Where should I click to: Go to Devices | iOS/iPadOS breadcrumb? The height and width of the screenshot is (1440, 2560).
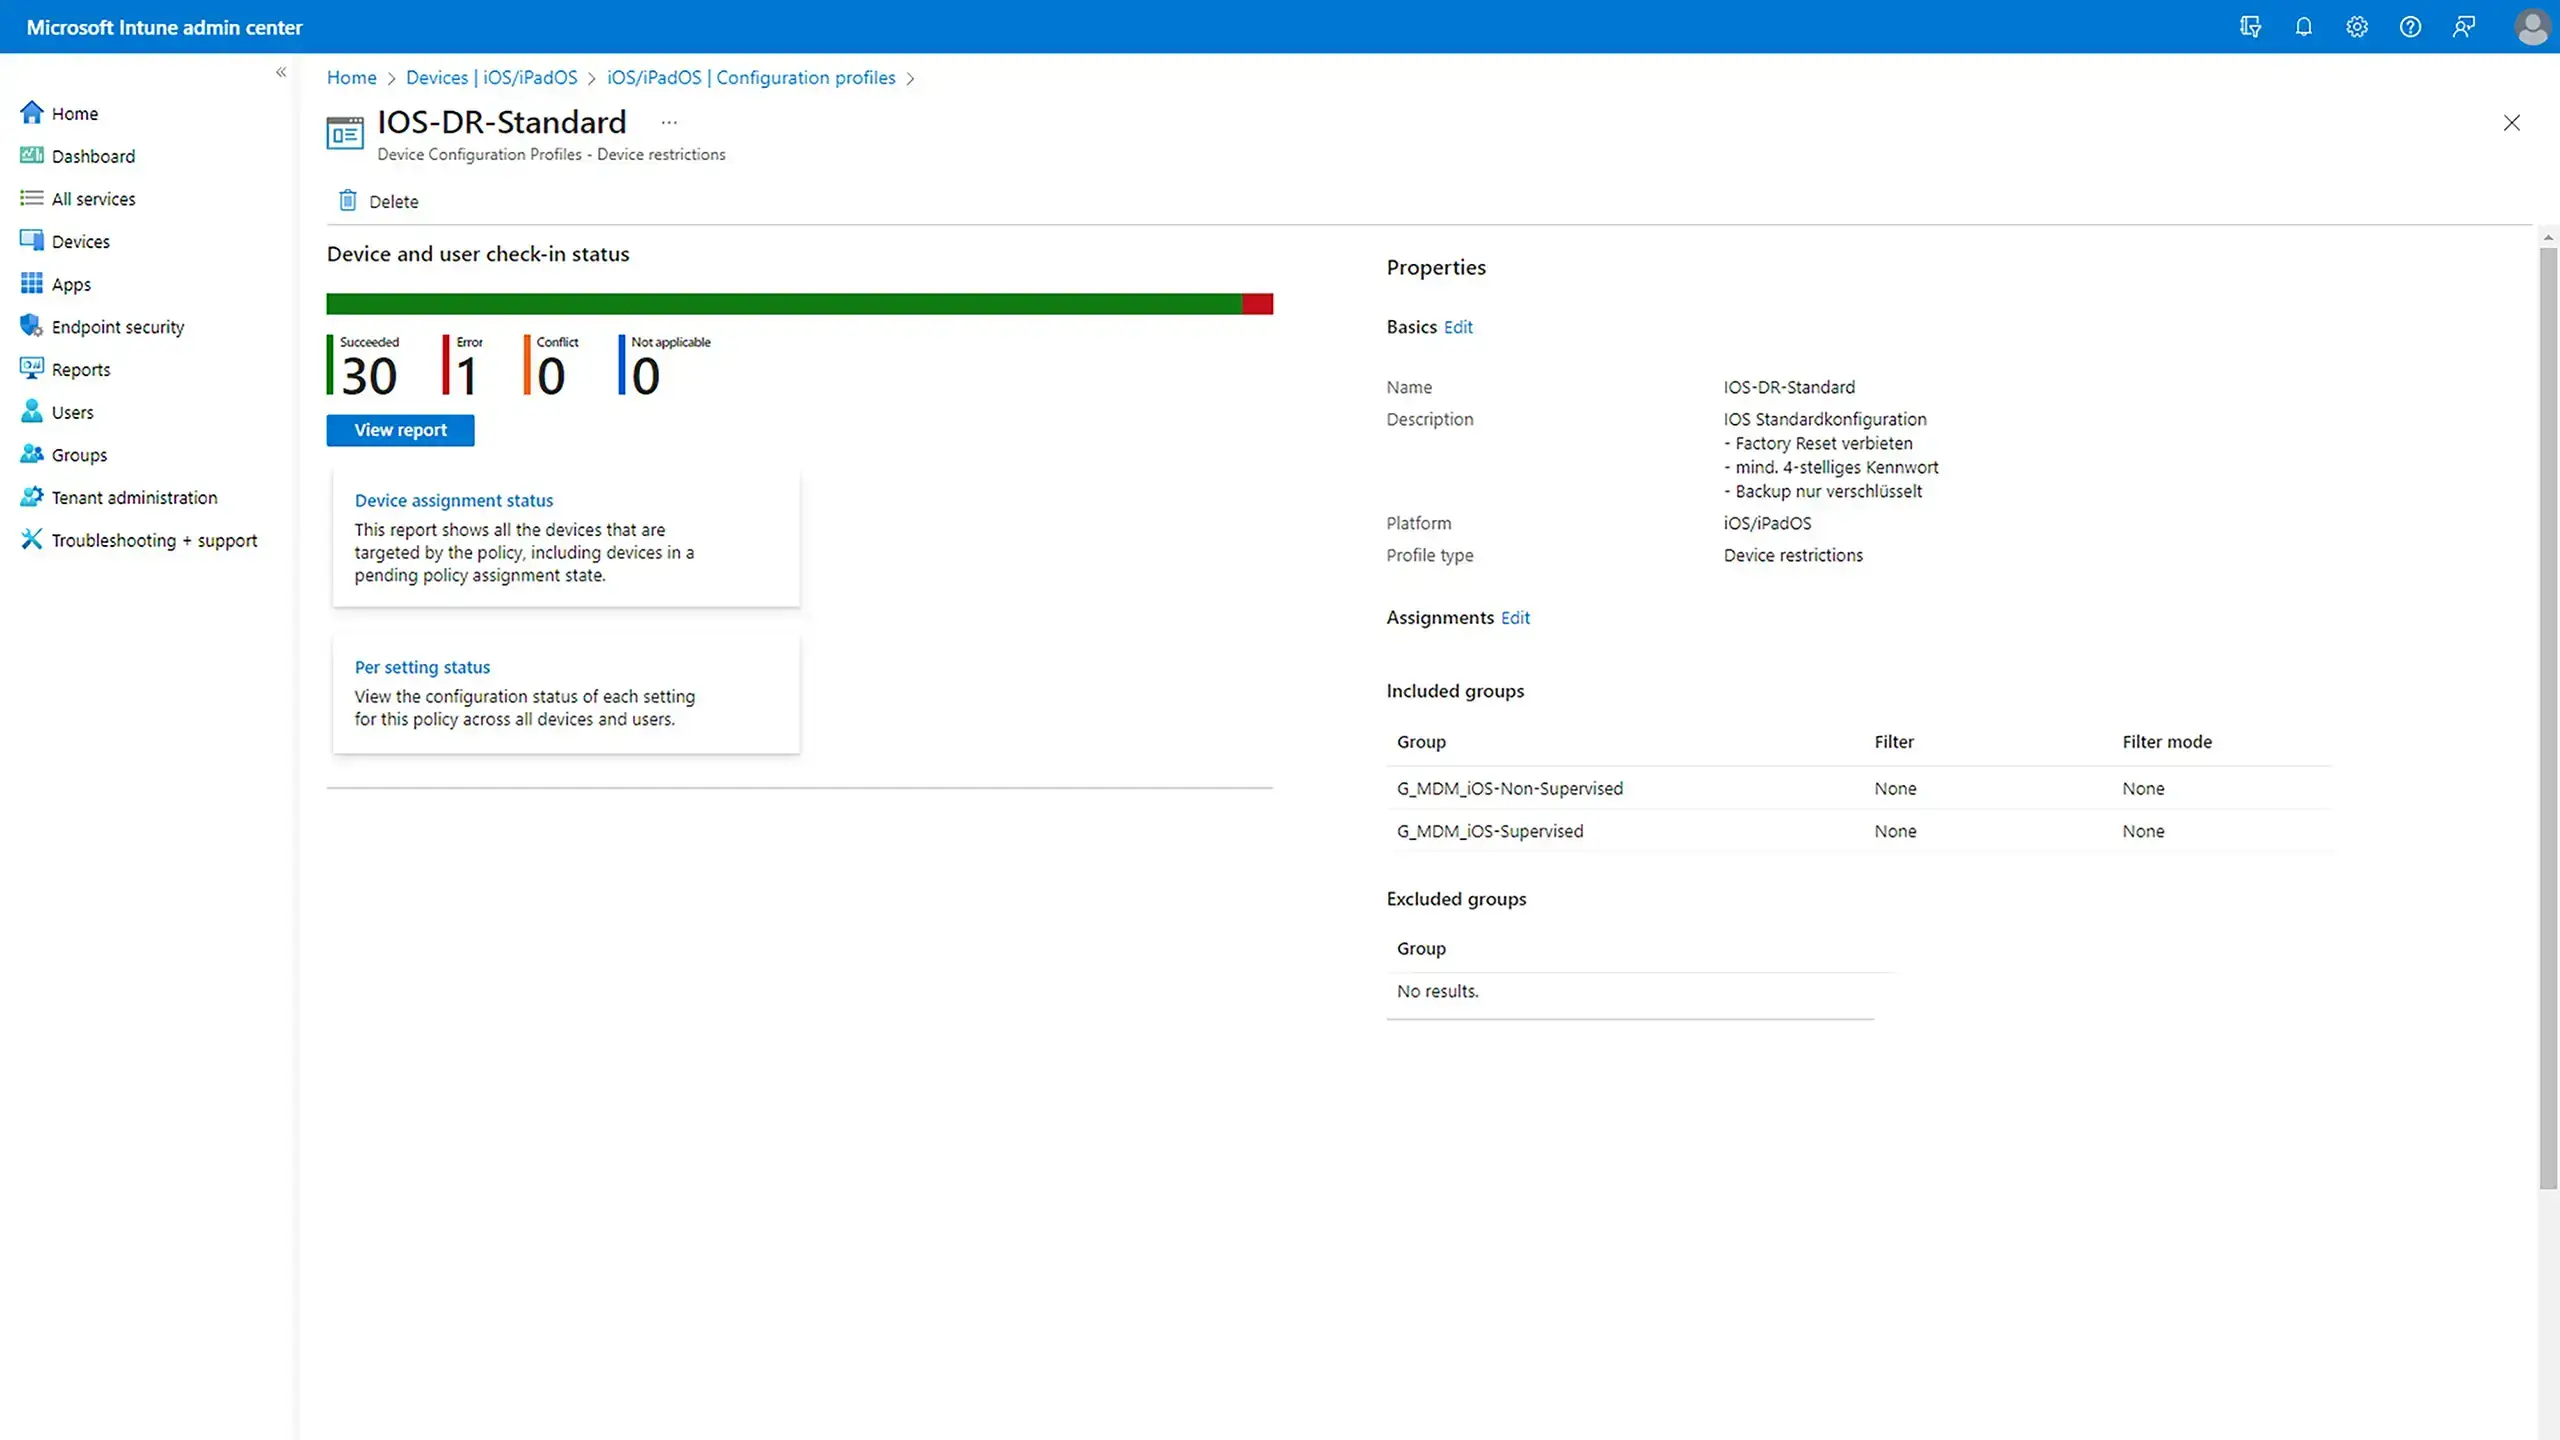[x=491, y=78]
